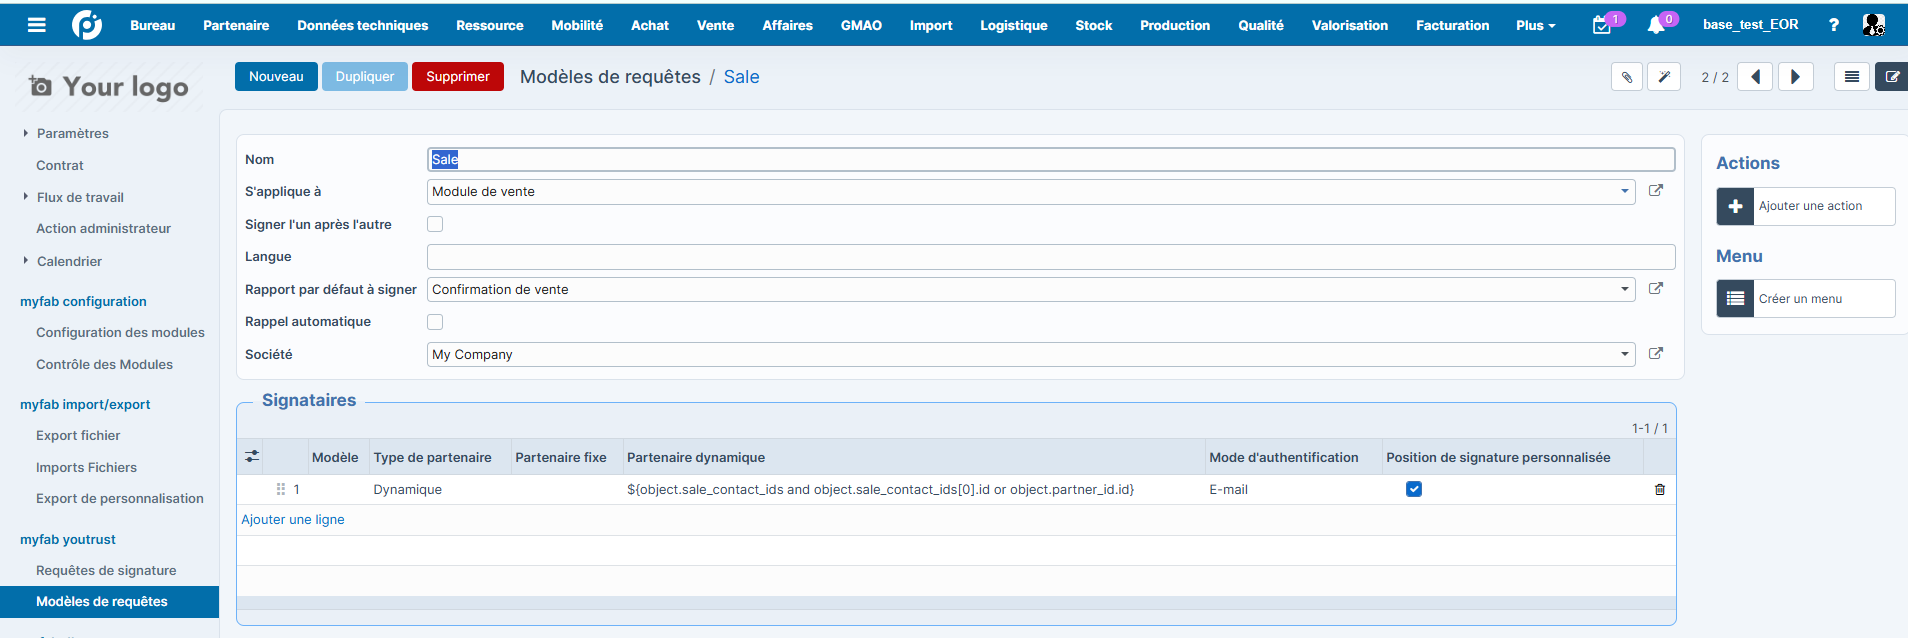Click Ajouter une ligne link
This screenshot has width=1908, height=638.
293,520
